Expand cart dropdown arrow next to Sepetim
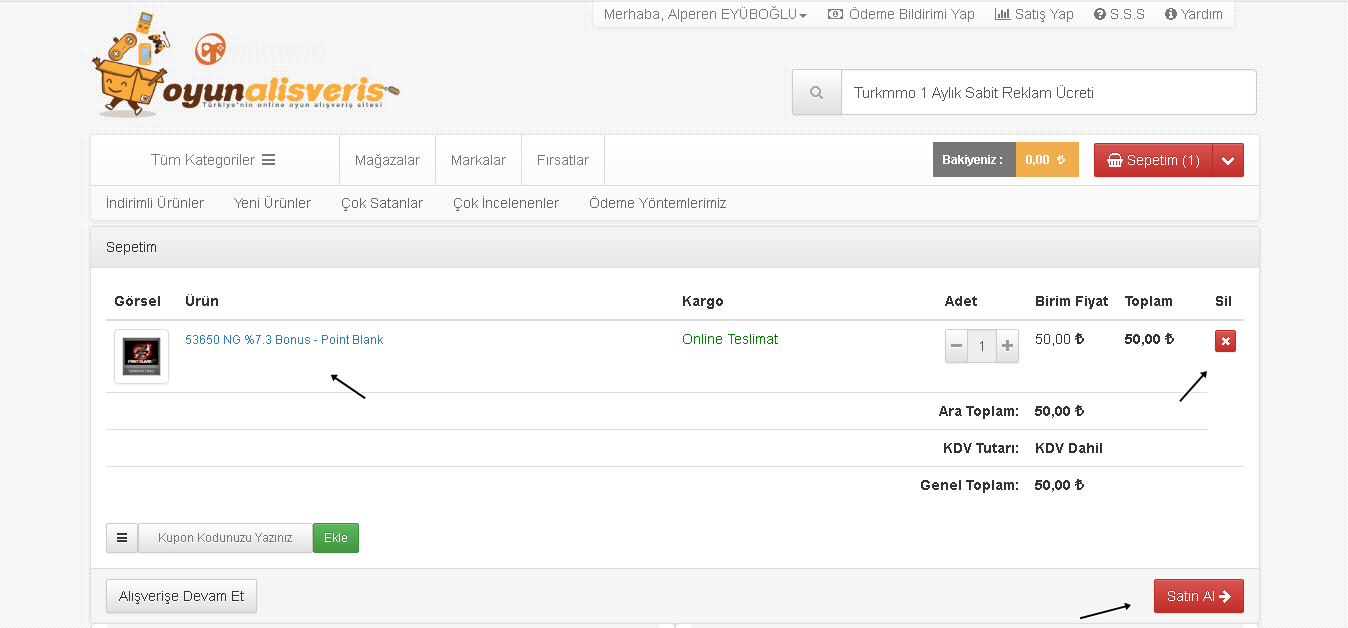This screenshot has height=628, width=1348. (1228, 160)
